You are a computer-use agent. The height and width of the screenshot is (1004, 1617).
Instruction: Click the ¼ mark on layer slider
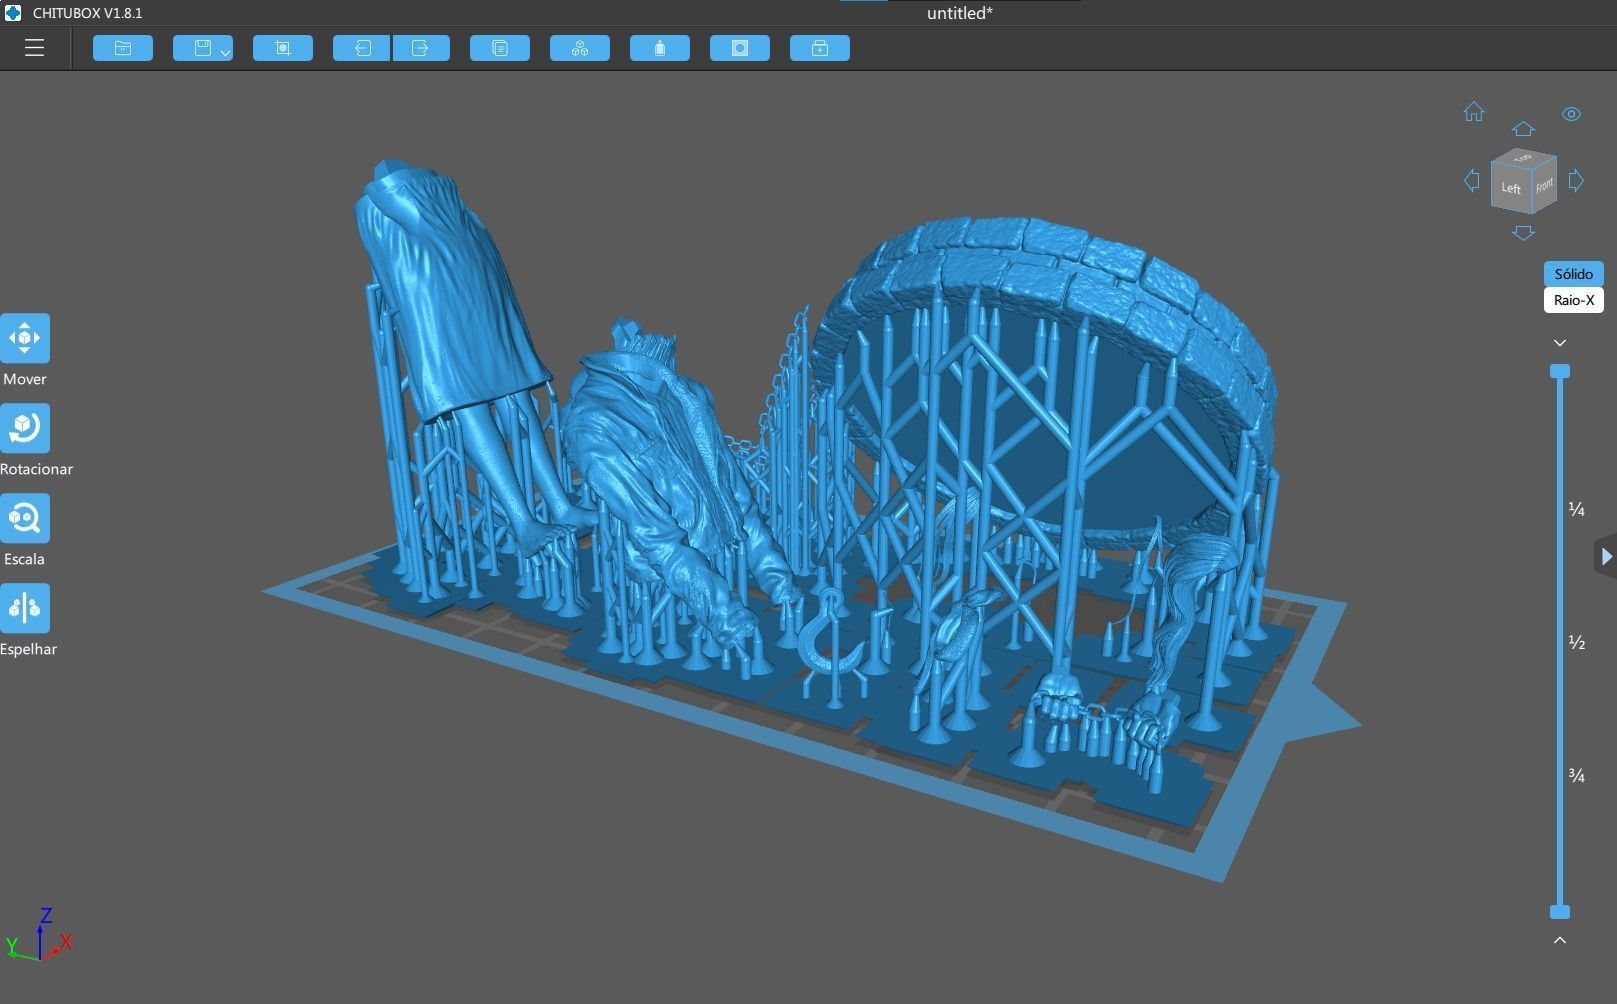(1577, 510)
